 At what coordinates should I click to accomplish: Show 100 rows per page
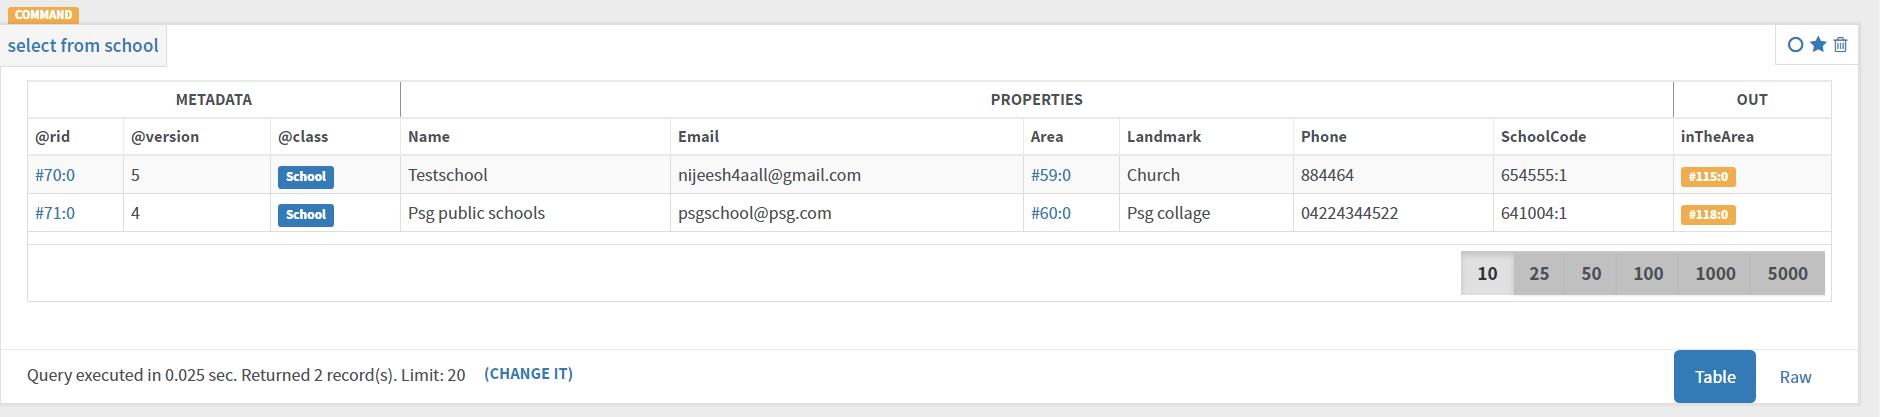(x=1648, y=273)
